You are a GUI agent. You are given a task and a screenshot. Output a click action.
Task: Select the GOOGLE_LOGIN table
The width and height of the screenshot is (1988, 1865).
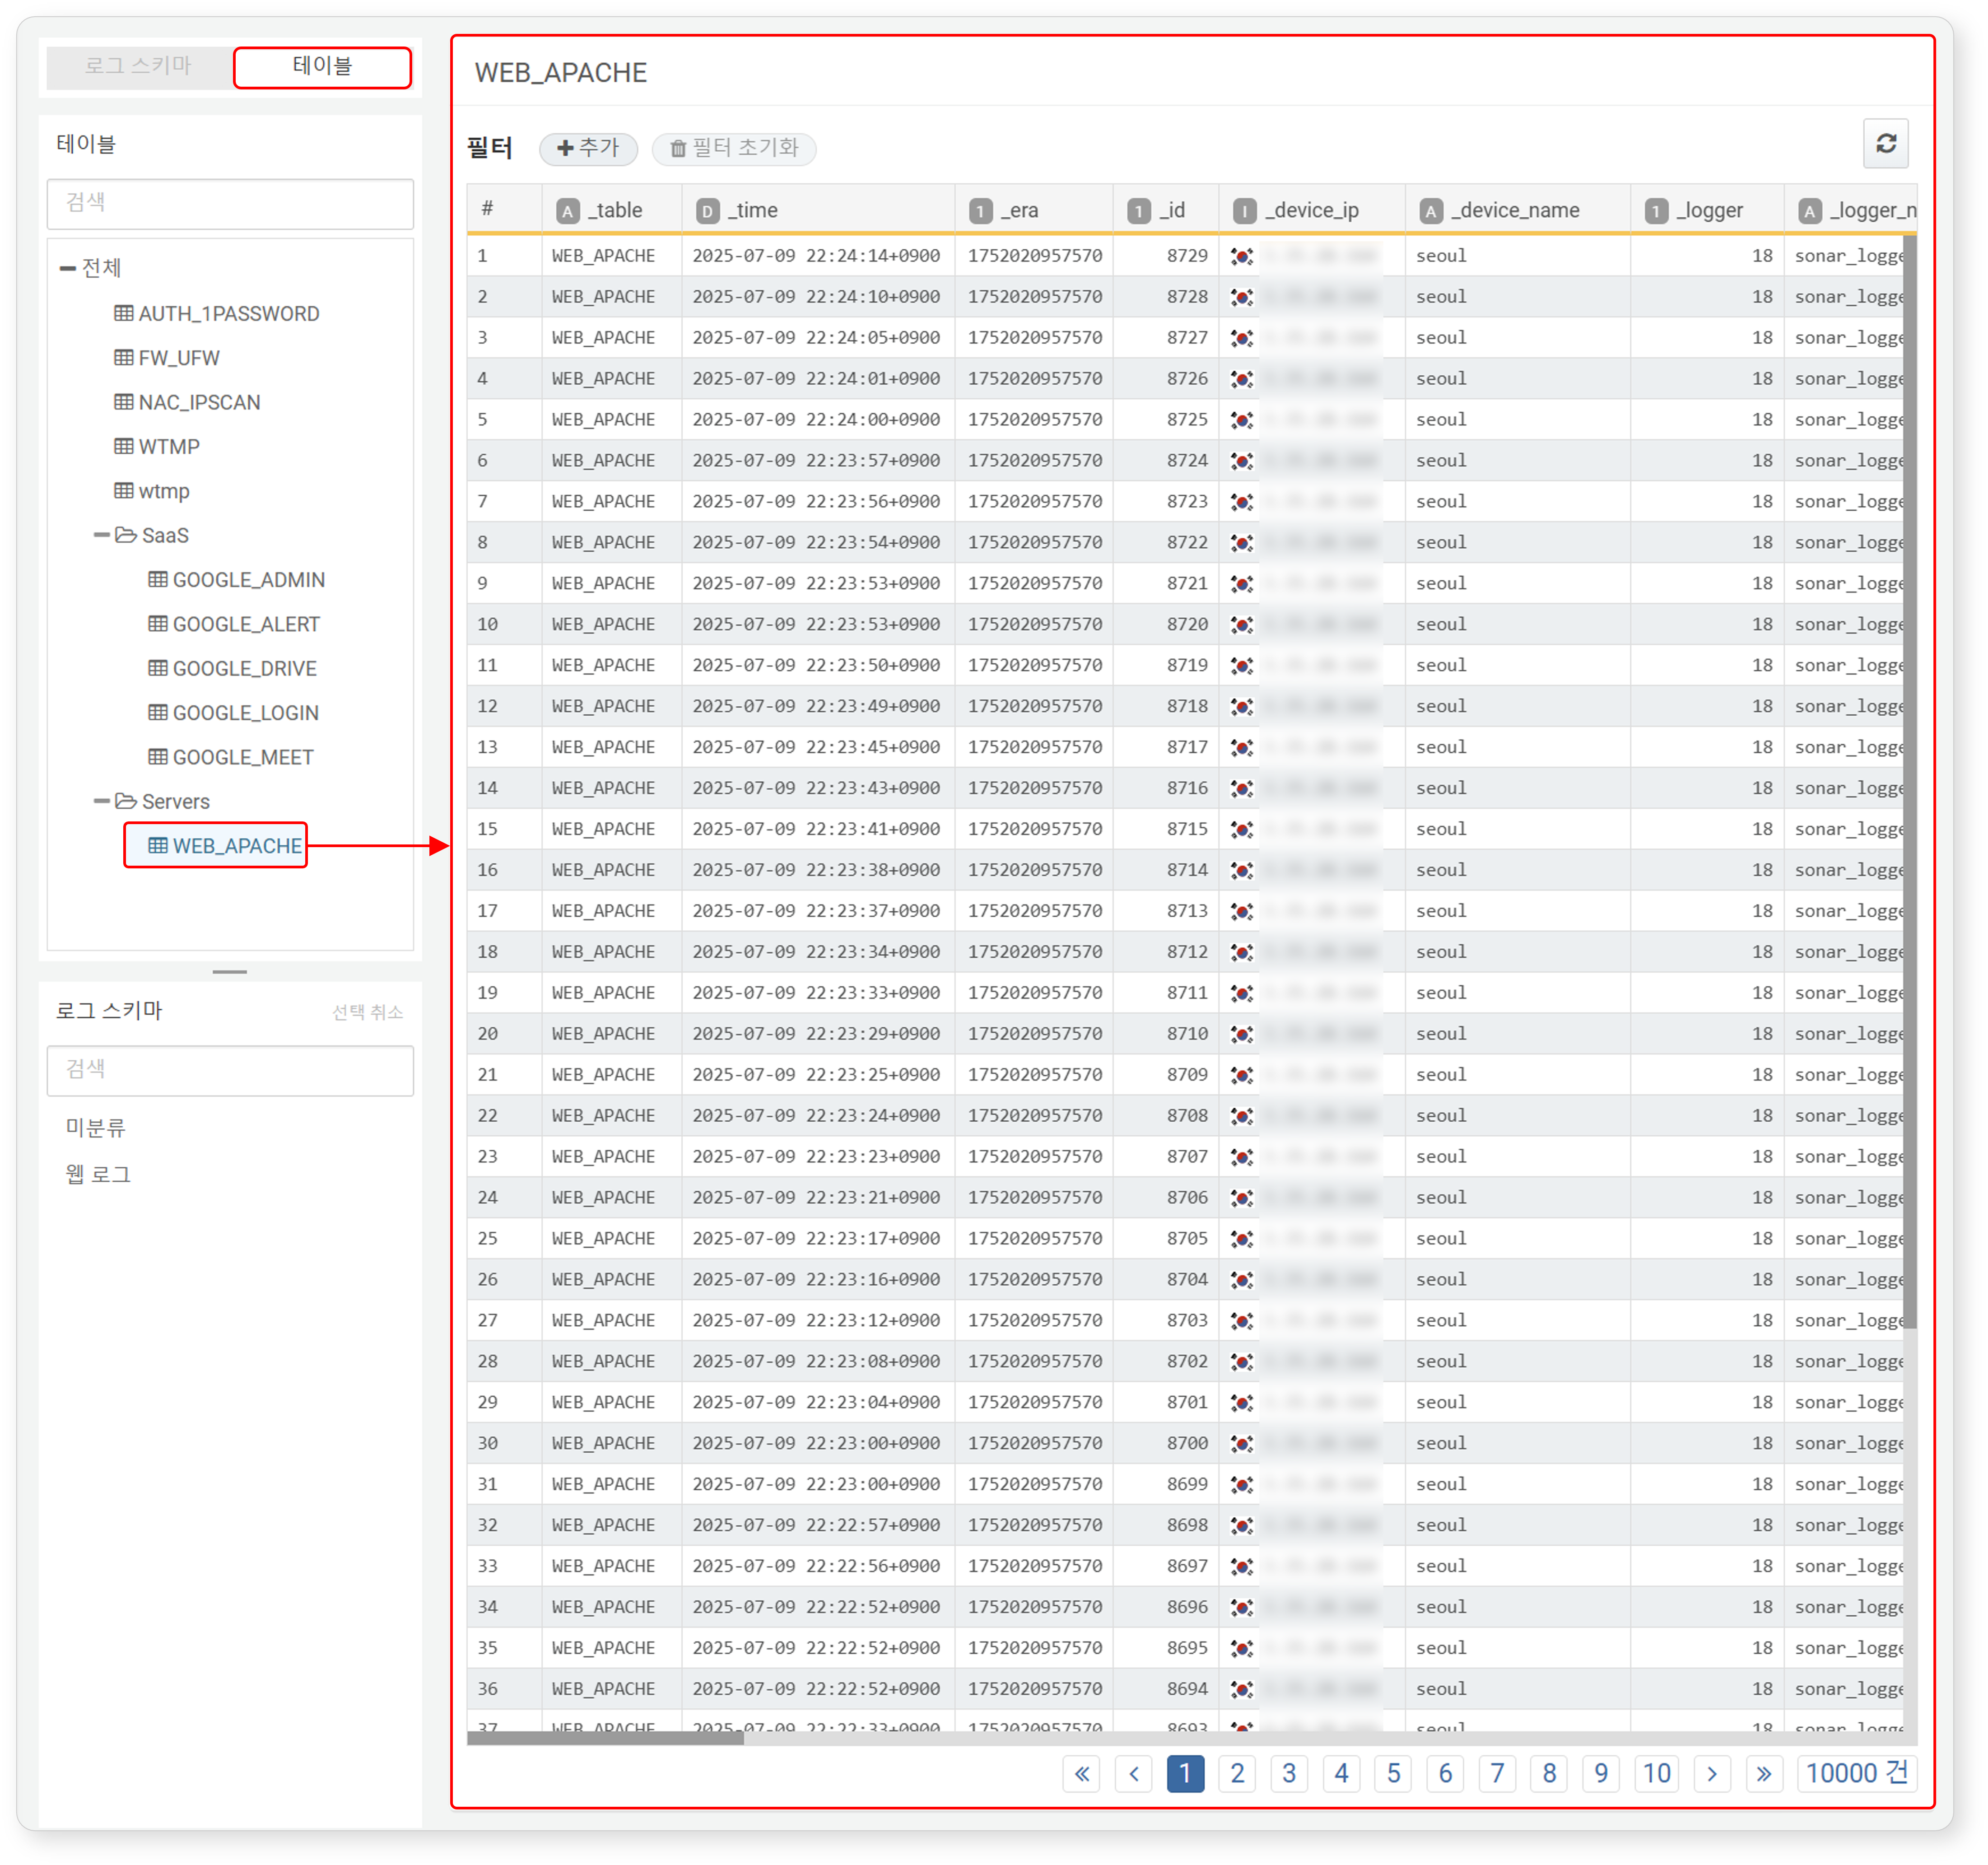tap(233, 713)
